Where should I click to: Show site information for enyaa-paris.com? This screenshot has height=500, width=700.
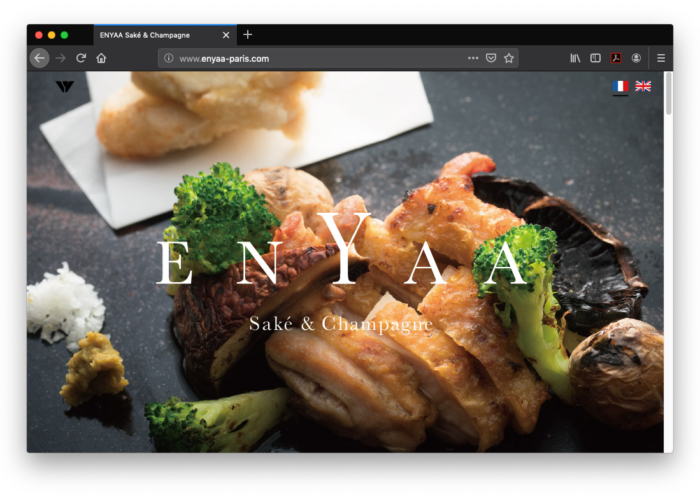coord(168,58)
